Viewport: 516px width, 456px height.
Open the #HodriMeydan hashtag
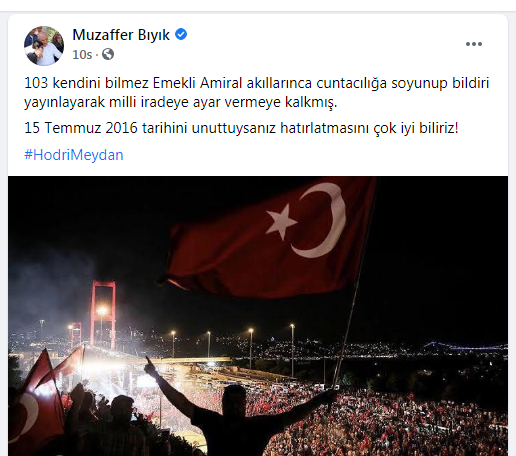74,155
